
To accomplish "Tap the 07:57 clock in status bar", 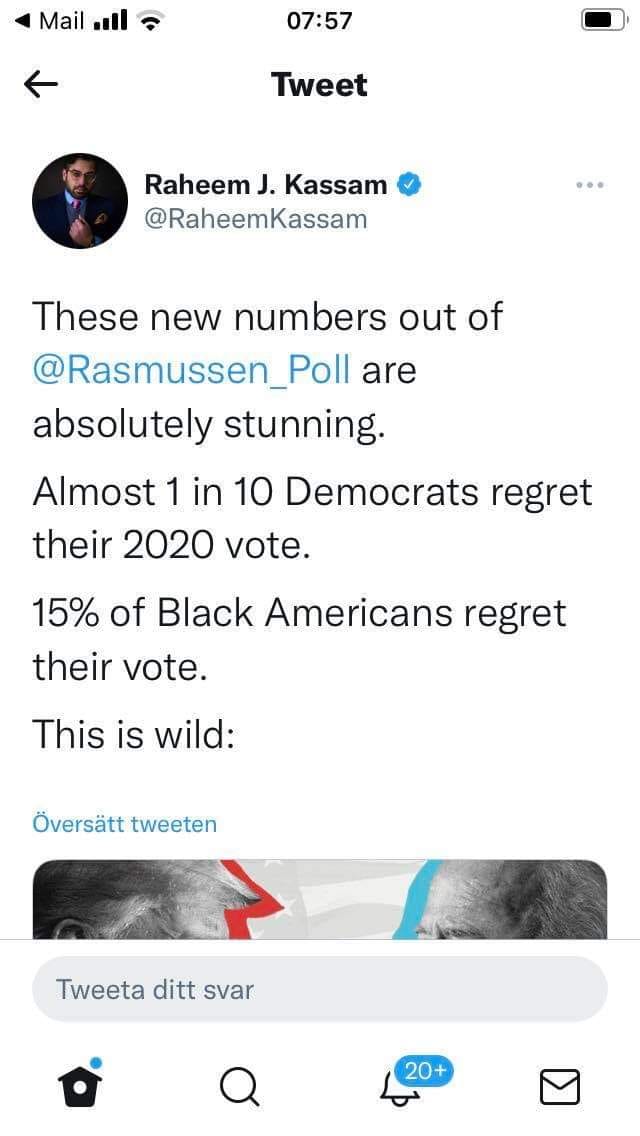I will point(319,21).
